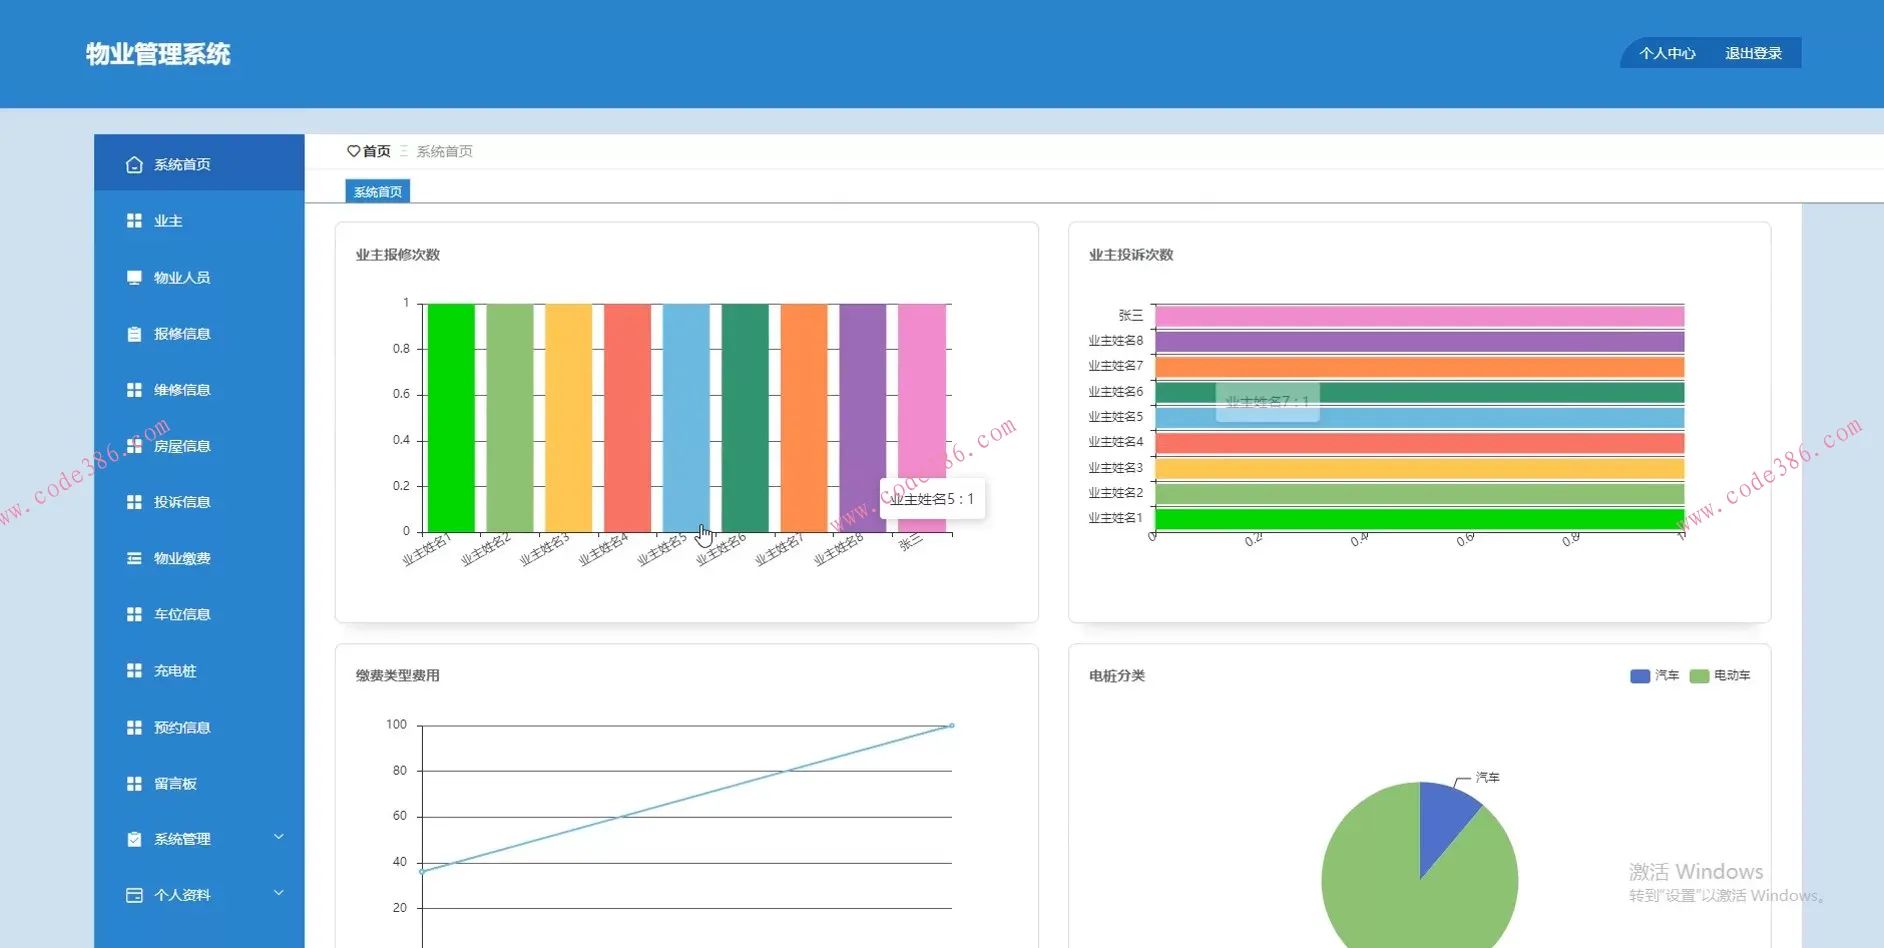Click the grid icon next to 业主
The height and width of the screenshot is (948, 1884).
pos(134,221)
